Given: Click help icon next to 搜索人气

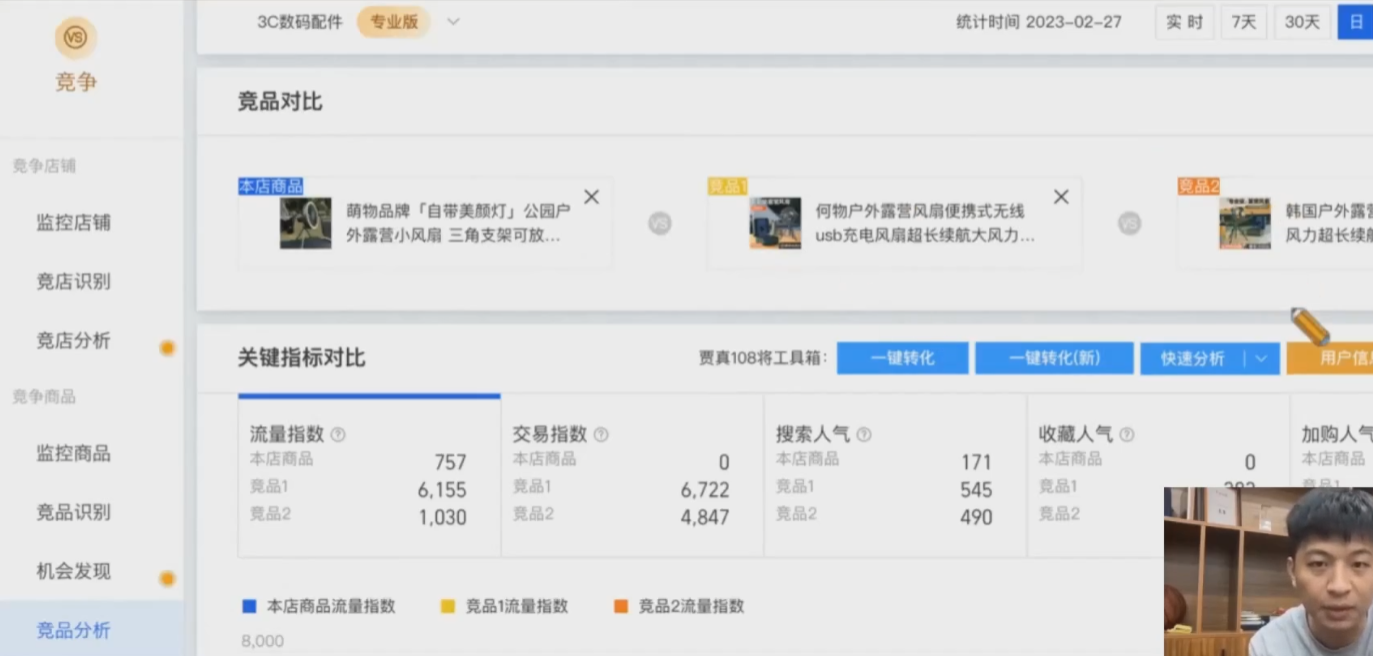Looking at the screenshot, I should click(864, 435).
